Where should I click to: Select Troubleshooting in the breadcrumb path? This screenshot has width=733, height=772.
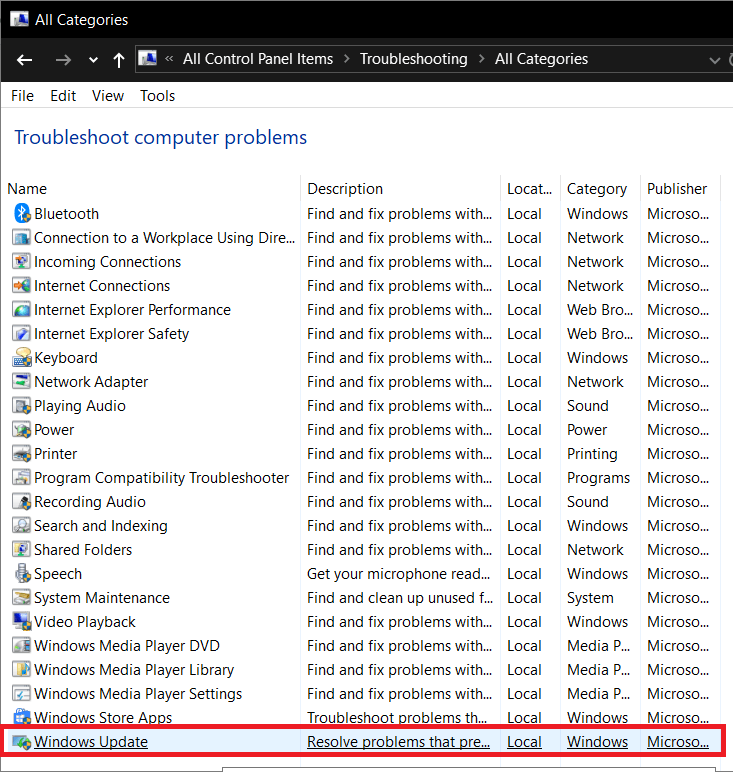point(413,59)
